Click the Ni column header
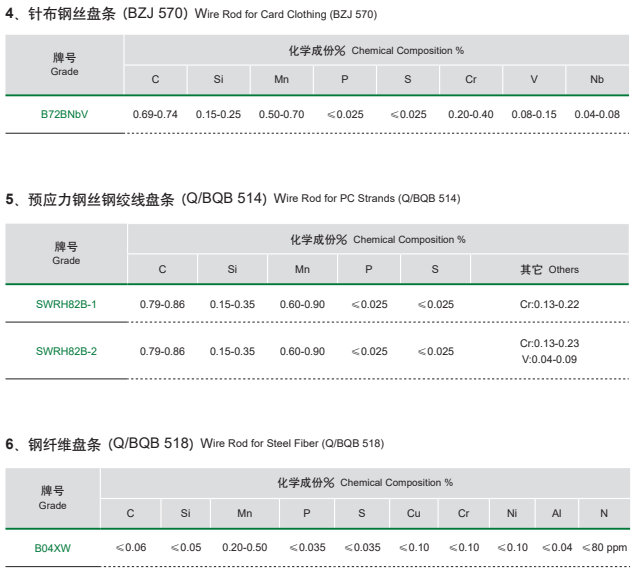The image size is (635, 570). [x=512, y=513]
